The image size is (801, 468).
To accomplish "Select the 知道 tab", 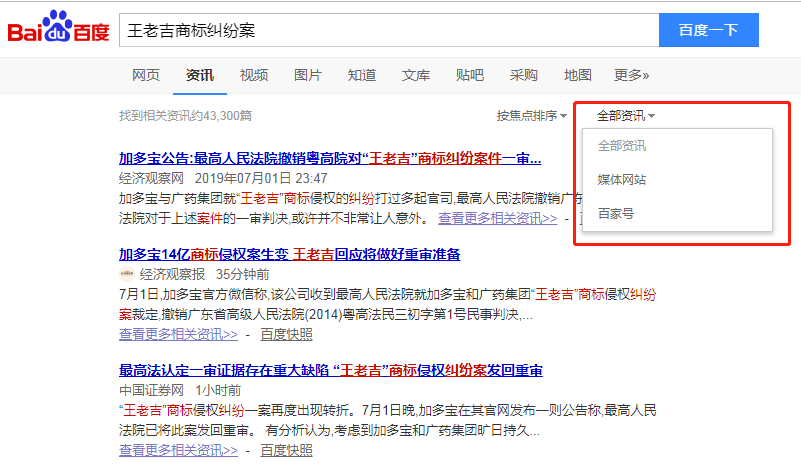I will [x=362, y=75].
